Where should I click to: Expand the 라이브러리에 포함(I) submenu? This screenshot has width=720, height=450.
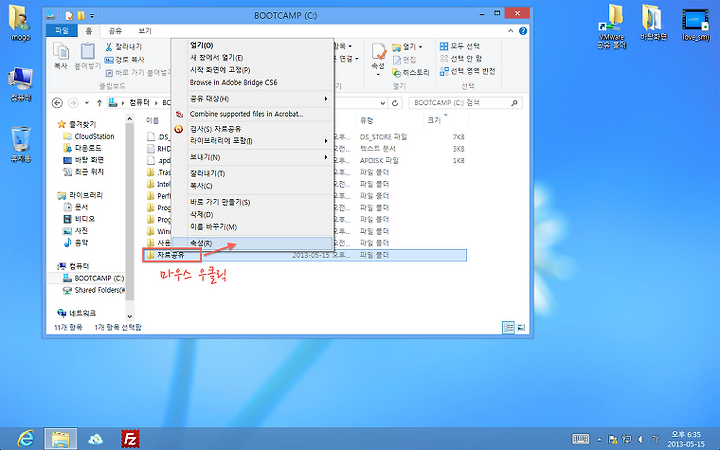[253, 141]
